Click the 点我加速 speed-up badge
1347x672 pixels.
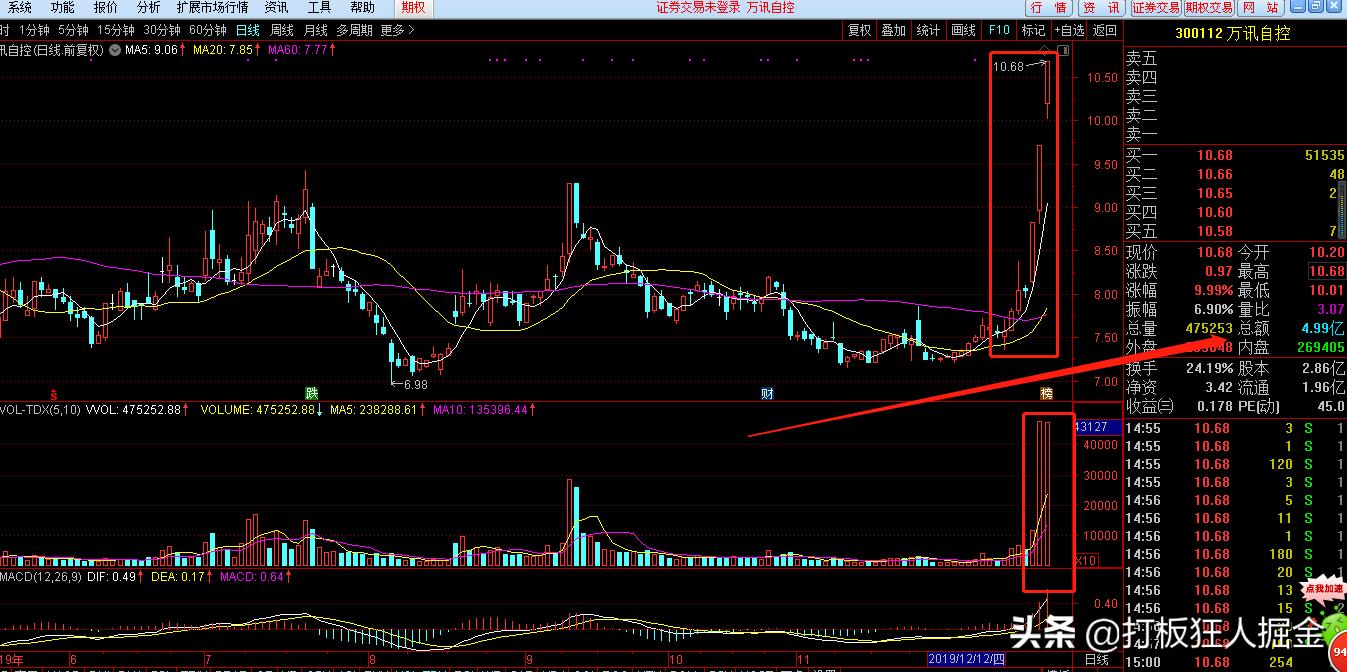click(x=1326, y=590)
